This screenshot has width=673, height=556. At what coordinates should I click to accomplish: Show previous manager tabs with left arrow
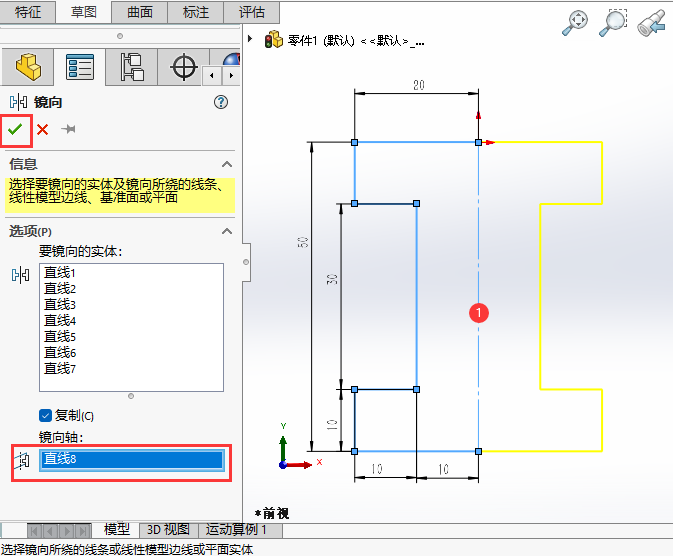click(x=212, y=76)
